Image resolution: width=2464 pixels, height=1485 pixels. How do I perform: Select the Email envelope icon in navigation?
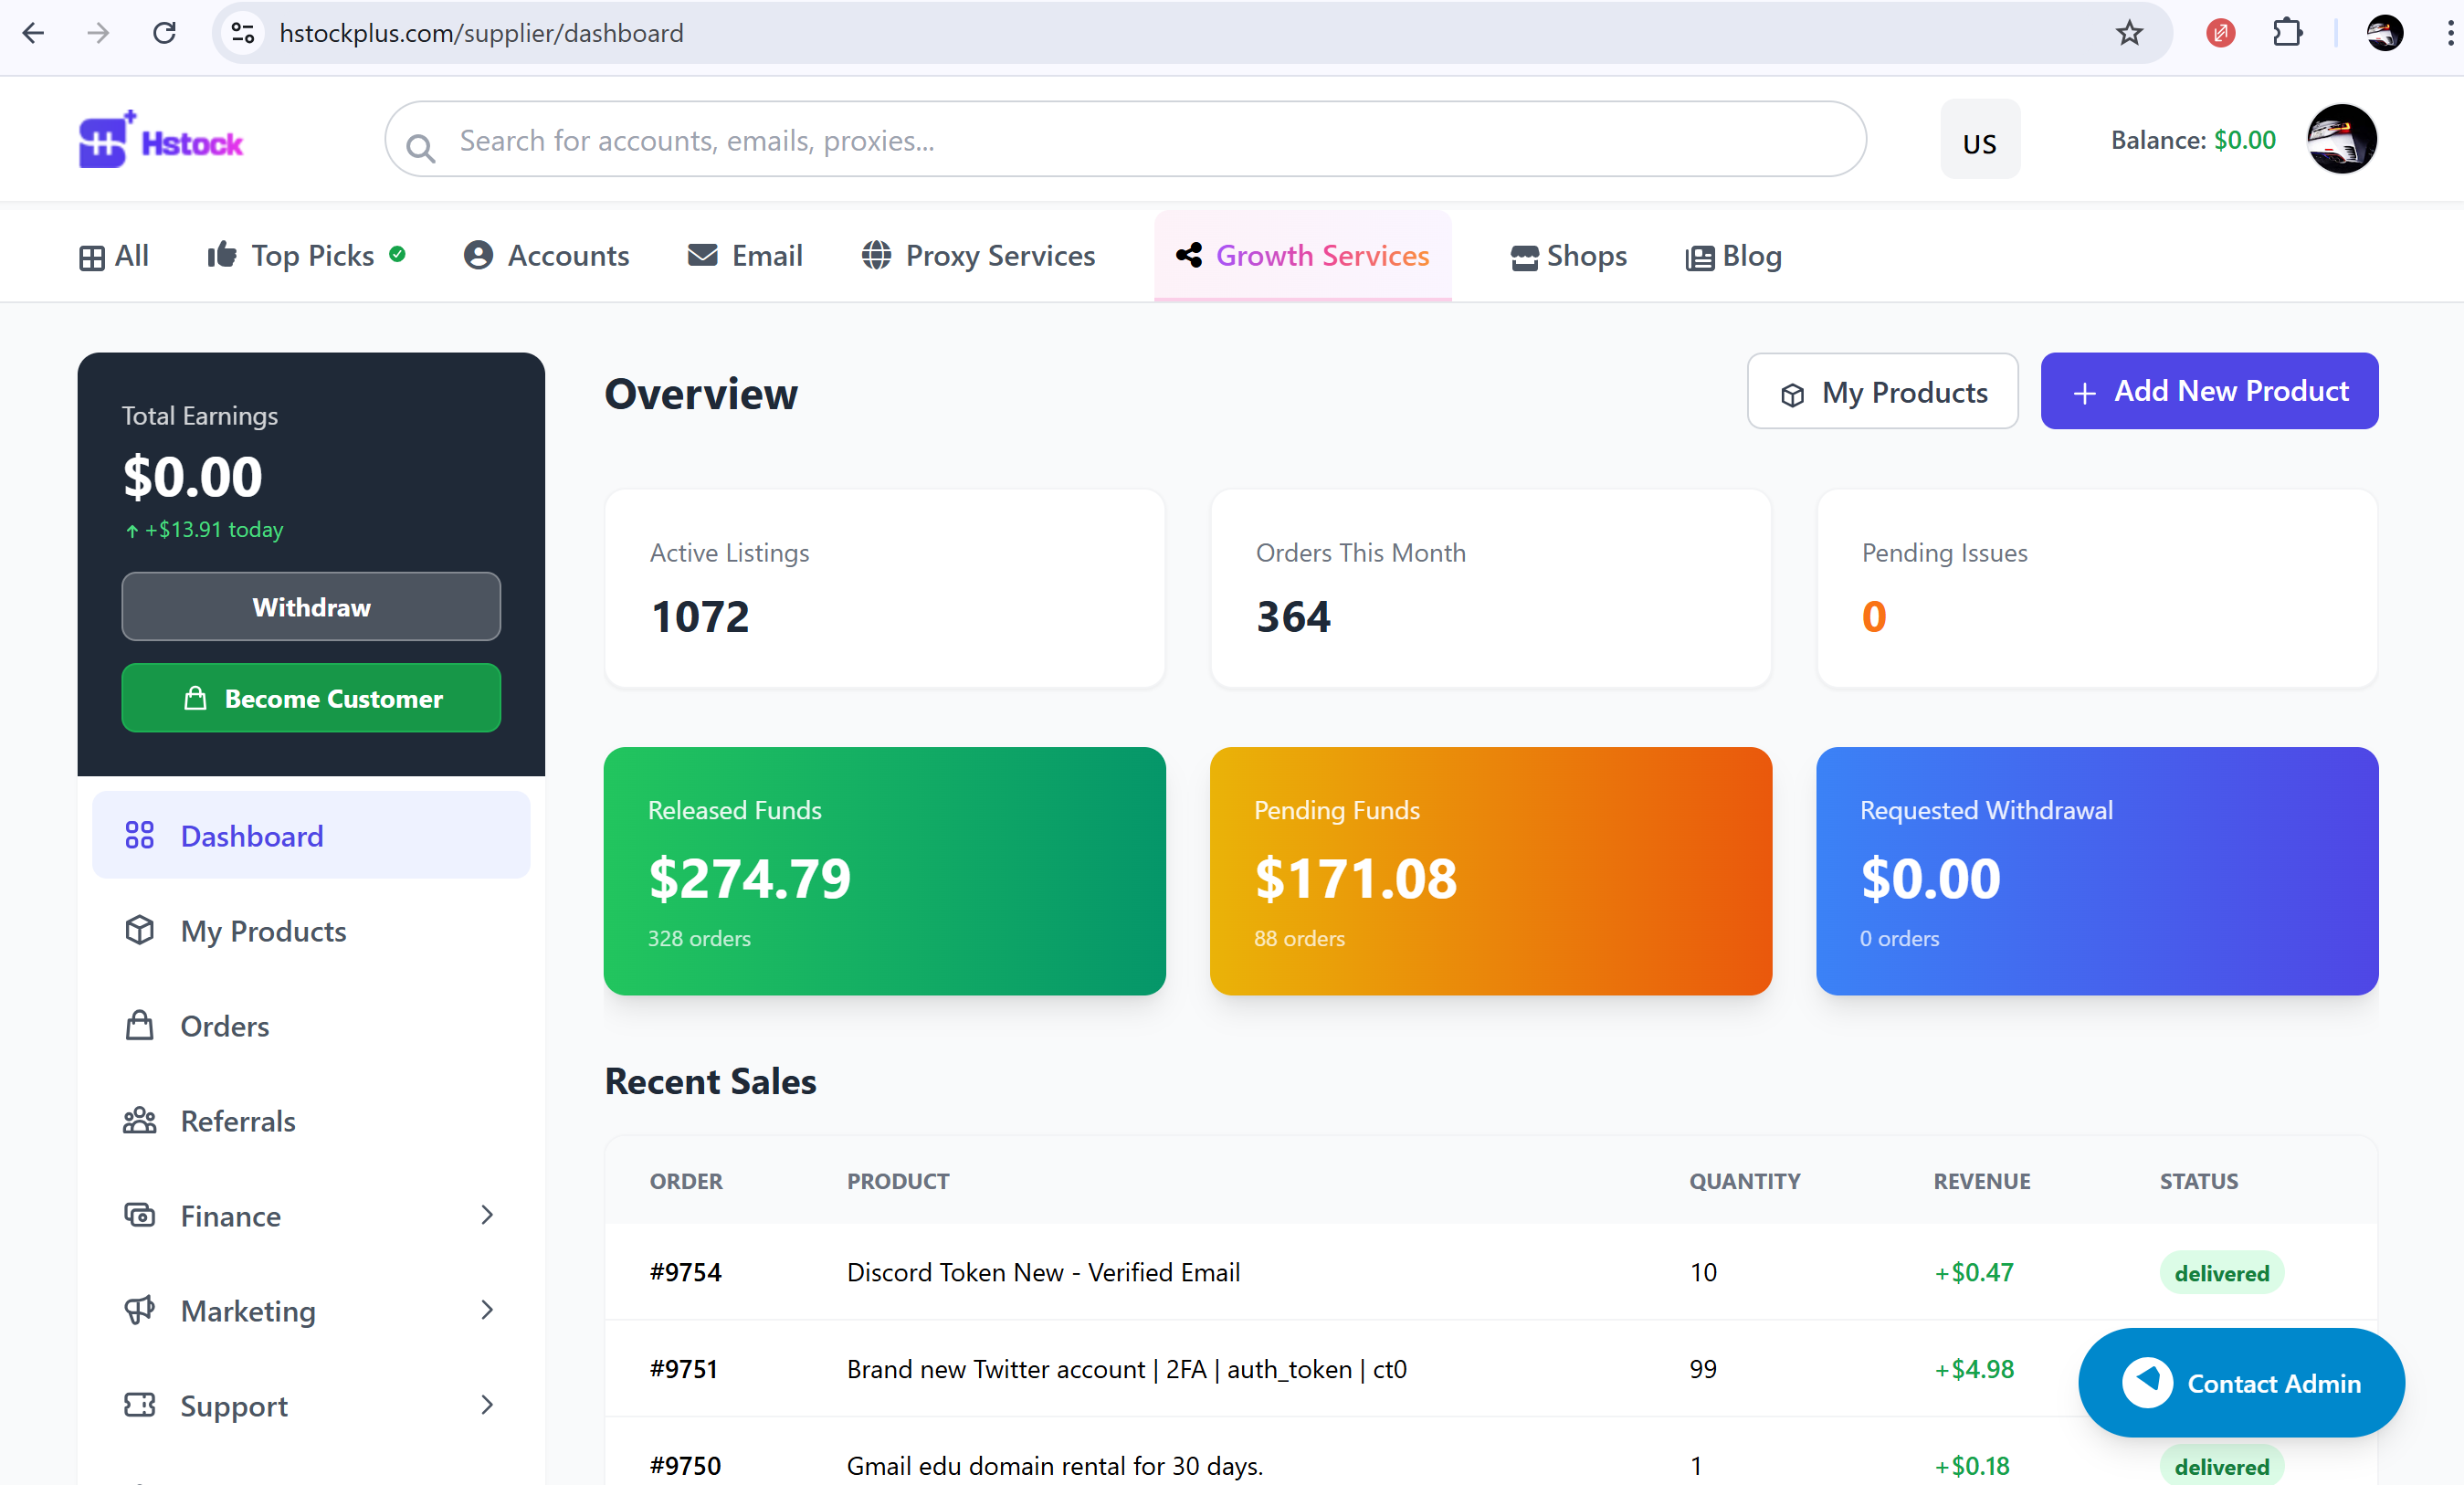[702, 256]
